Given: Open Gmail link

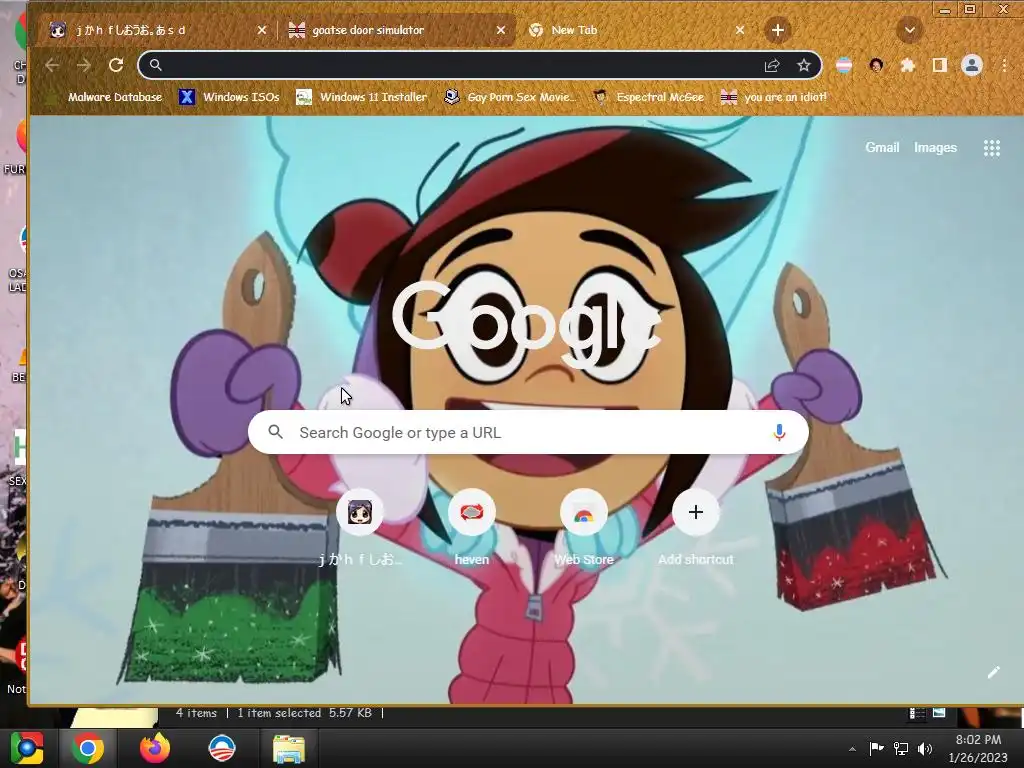Looking at the screenshot, I should [x=882, y=148].
